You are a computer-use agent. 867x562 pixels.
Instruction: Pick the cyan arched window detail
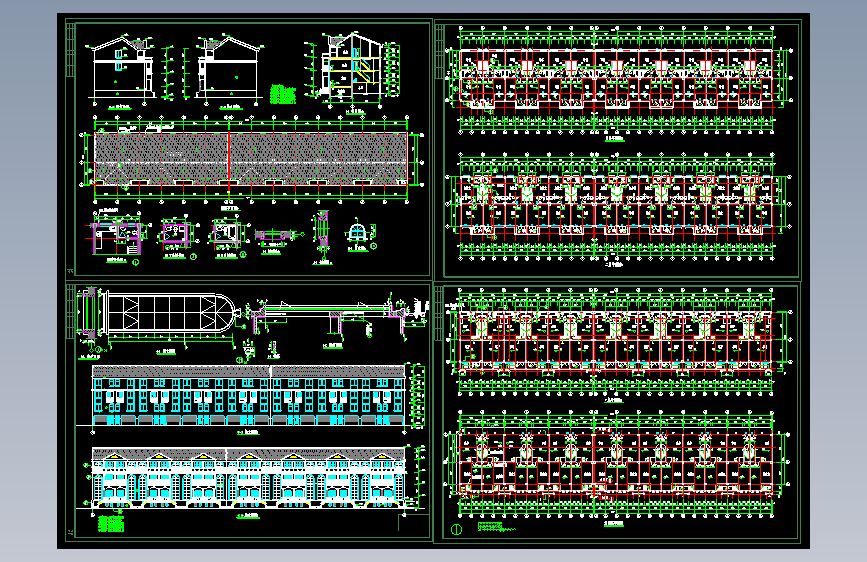[x=357, y=231]
